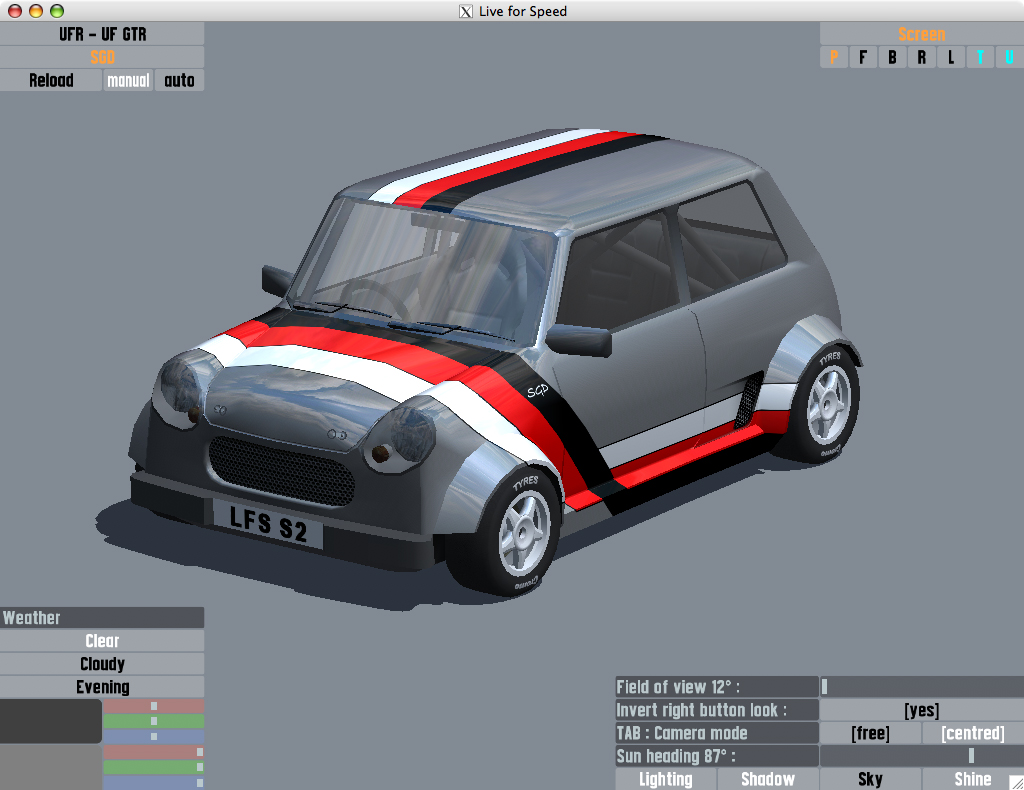Viewport: 1024px width, 790px height.
Task: Open the Shadow tab
Action: point(768,779)
